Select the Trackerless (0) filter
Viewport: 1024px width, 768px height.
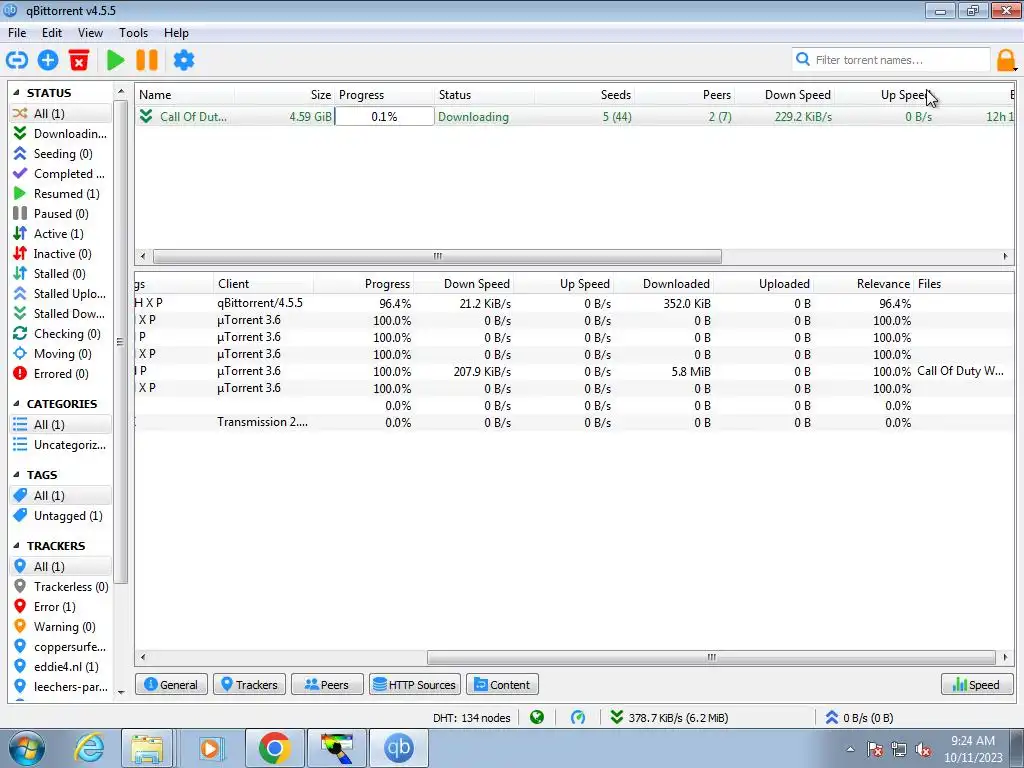click(60, 587)
